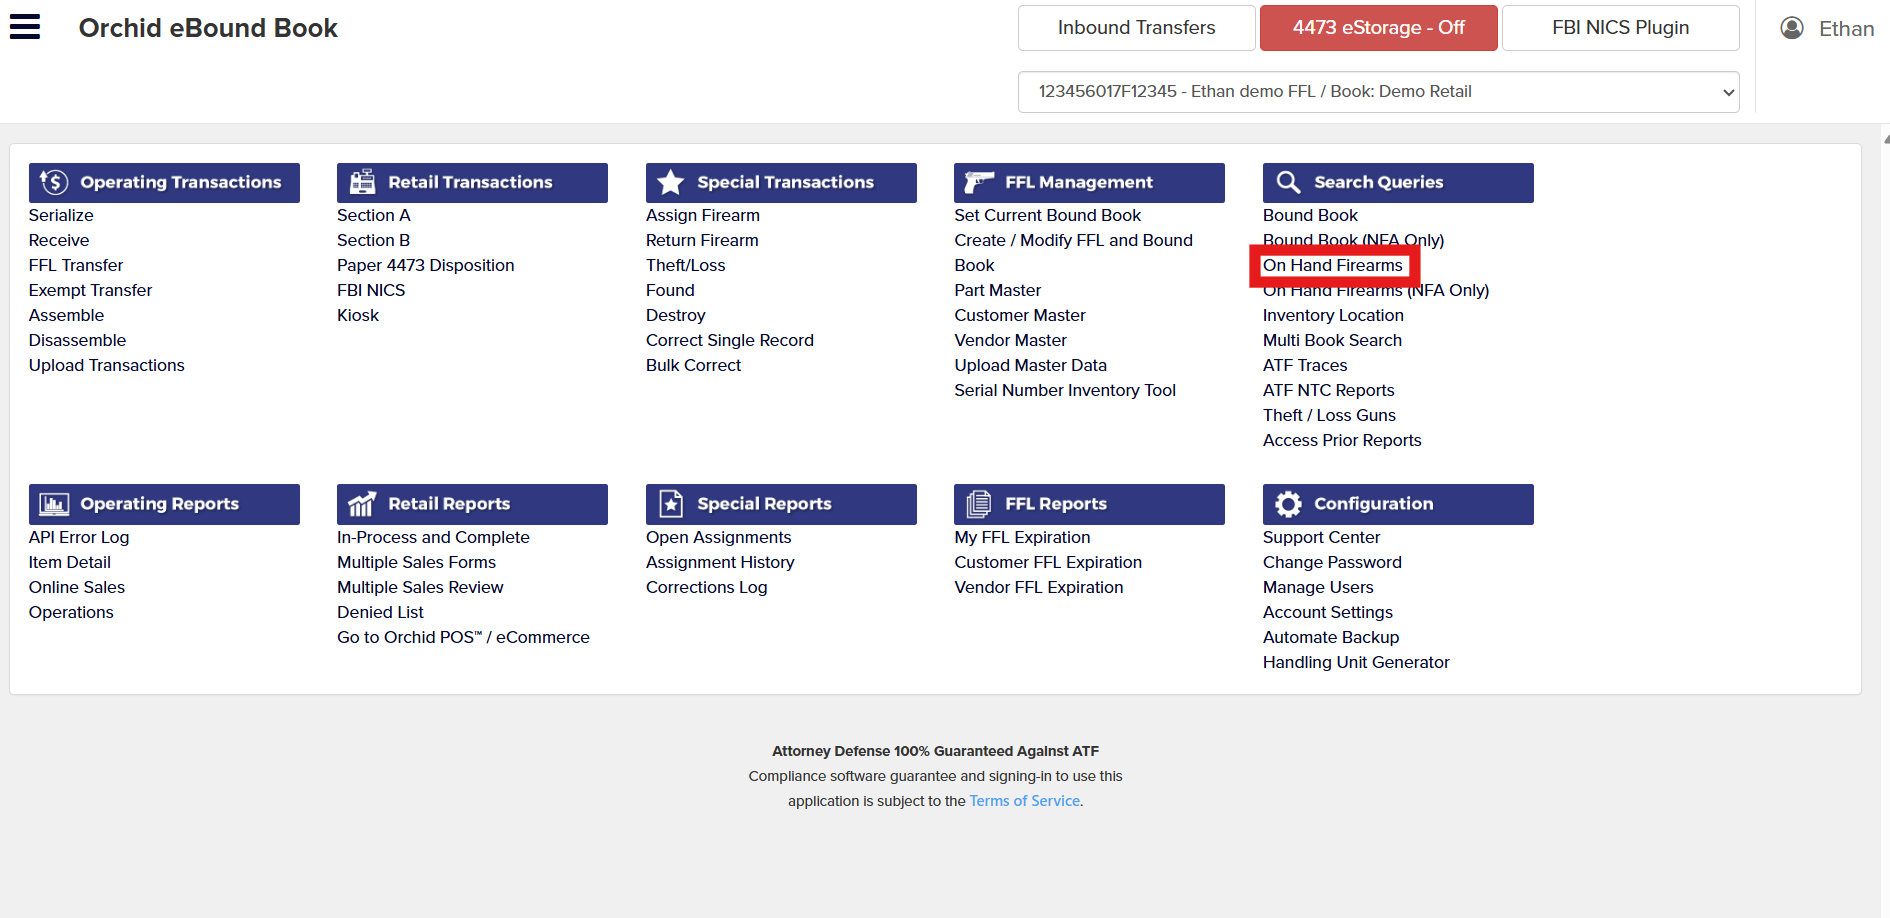Click the Operating Transactions dollar icon
1890x918 pixels.
point(54,182)
